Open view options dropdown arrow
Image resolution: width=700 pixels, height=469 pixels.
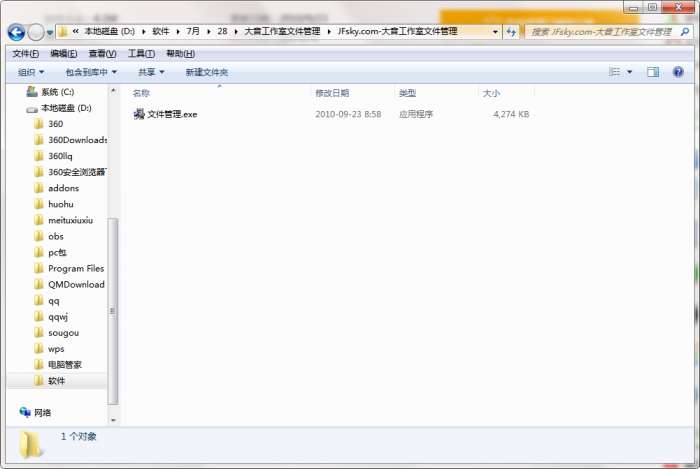[x=629, y=72]
